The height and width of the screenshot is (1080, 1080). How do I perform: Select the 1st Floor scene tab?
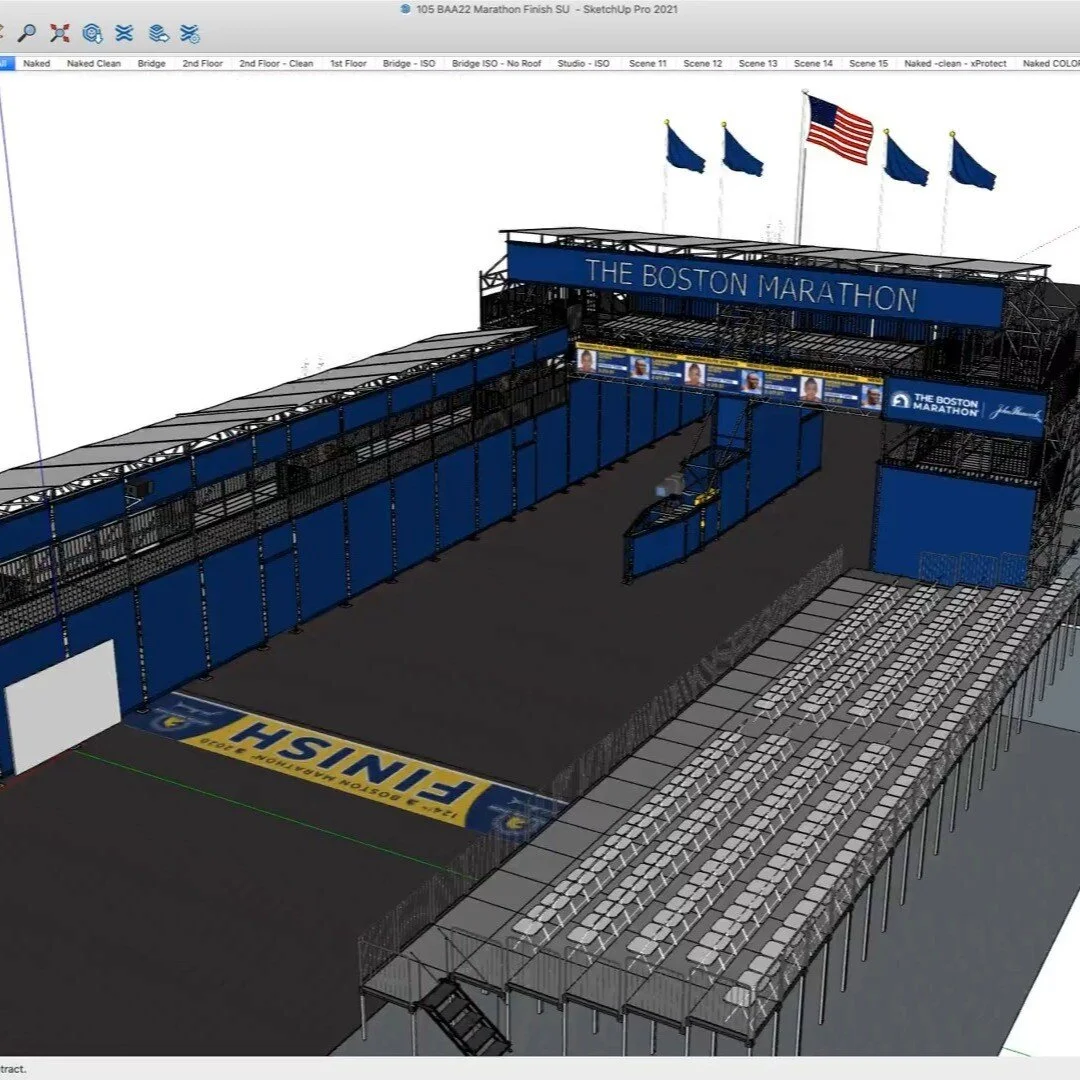pyautogui.click(x=349, y=63)
